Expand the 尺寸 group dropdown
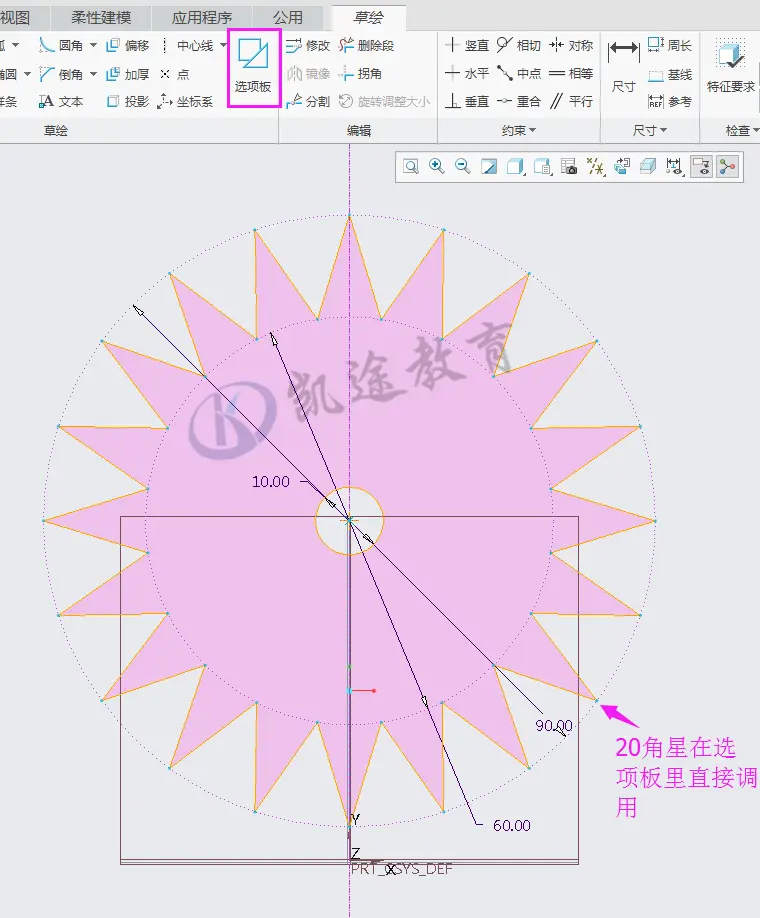Screen dimensions: 760x918 [x=649, y=131]
